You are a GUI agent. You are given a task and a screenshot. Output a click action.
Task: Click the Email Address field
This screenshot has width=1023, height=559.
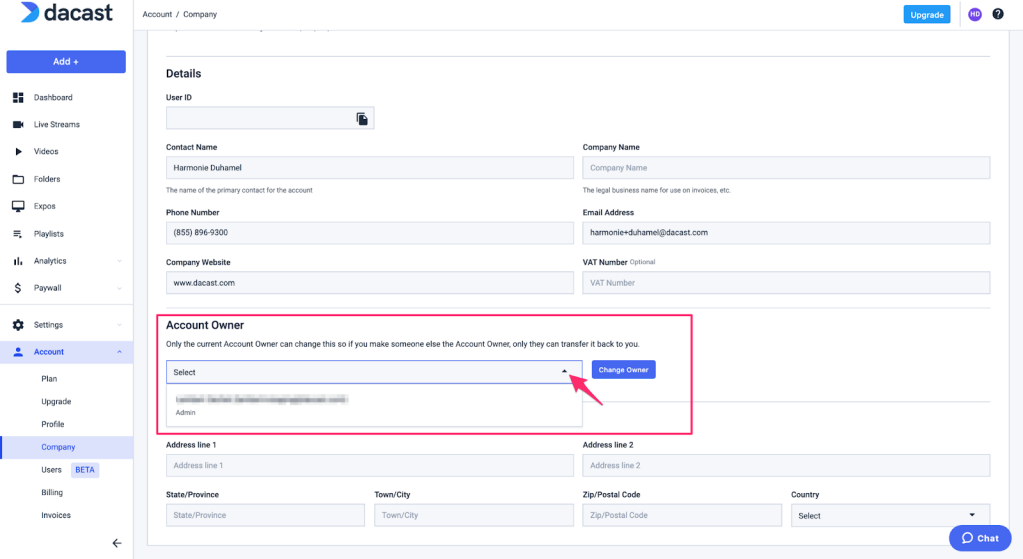pos(786,233)
